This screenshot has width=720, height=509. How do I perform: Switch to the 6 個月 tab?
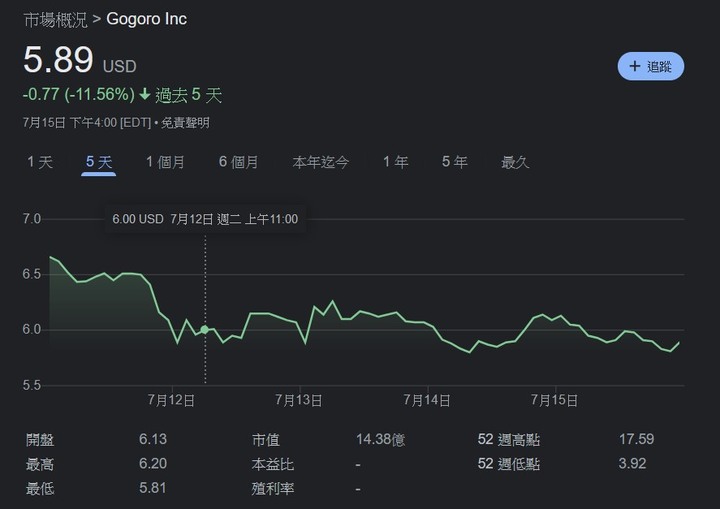238,162
